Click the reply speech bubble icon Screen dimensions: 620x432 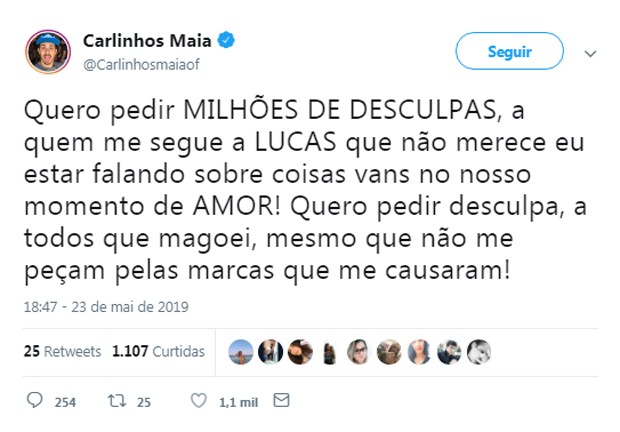tap(35, 402)
